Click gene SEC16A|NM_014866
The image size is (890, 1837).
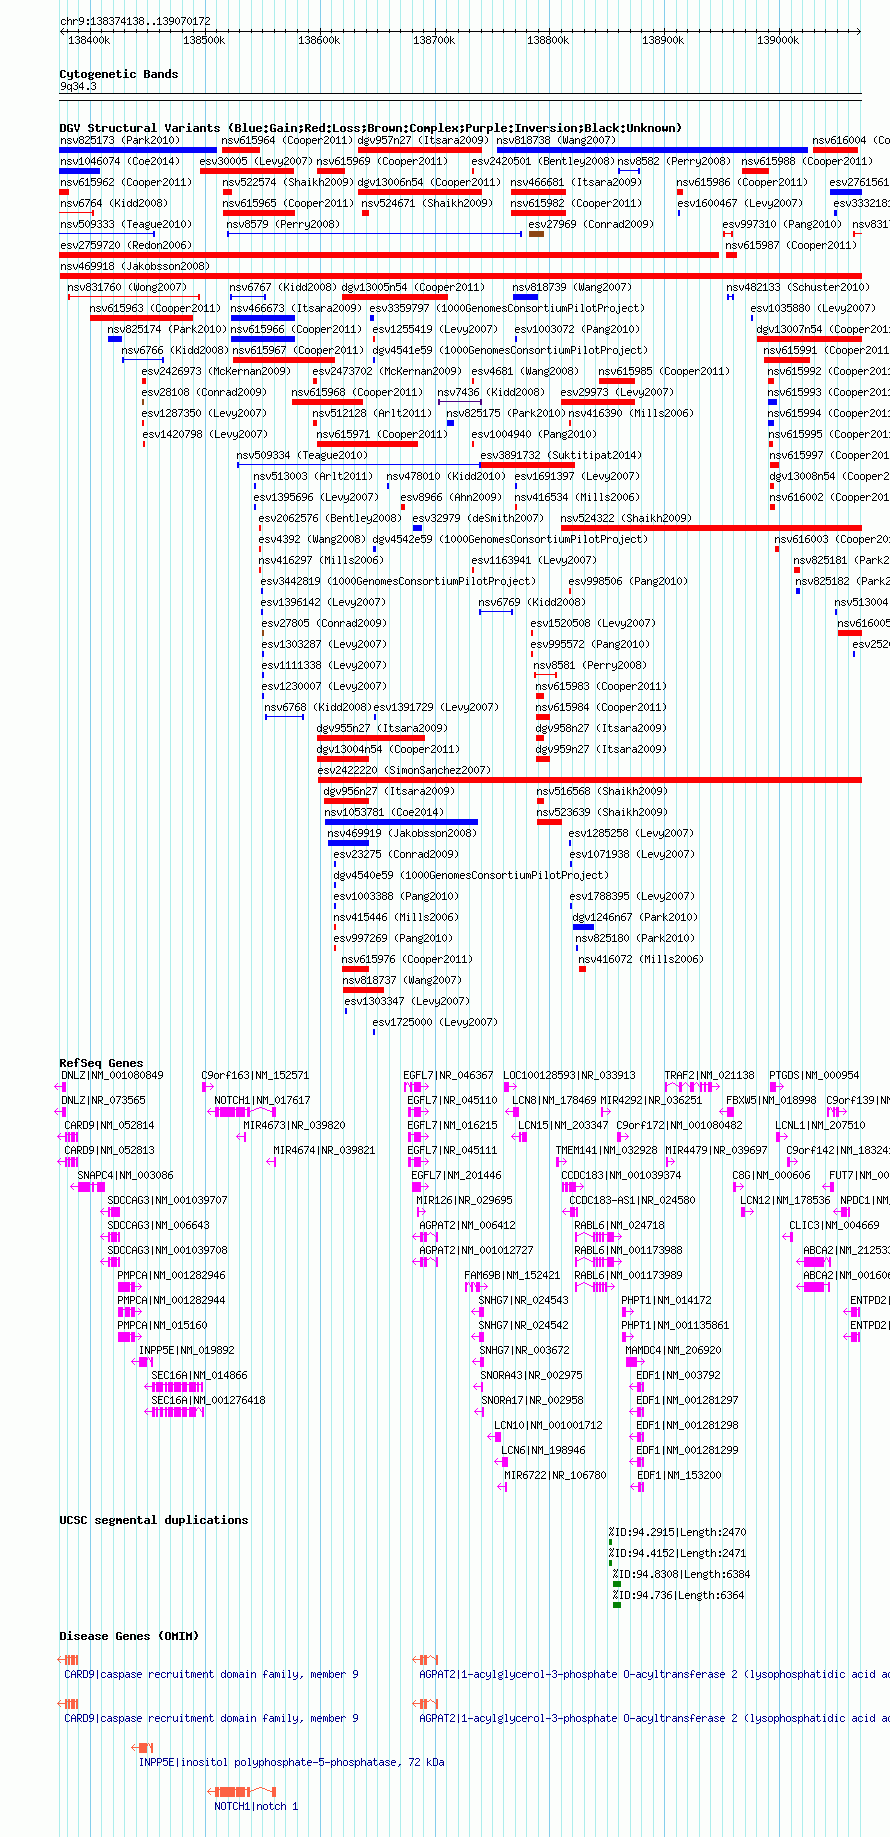tap(199, 1375)
